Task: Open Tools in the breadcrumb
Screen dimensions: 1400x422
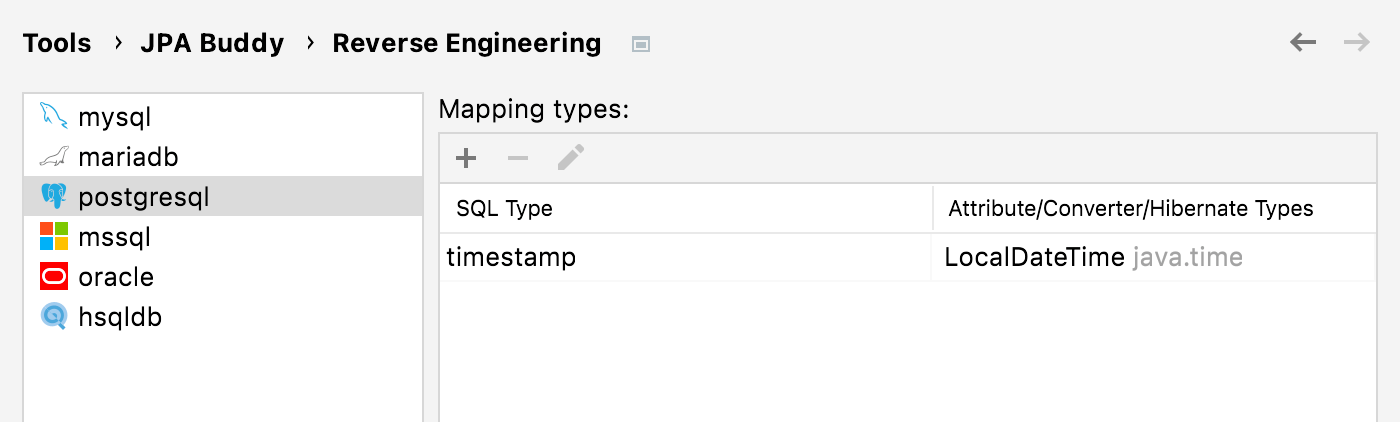Action: pyautogui.click(x=57, y=44)
